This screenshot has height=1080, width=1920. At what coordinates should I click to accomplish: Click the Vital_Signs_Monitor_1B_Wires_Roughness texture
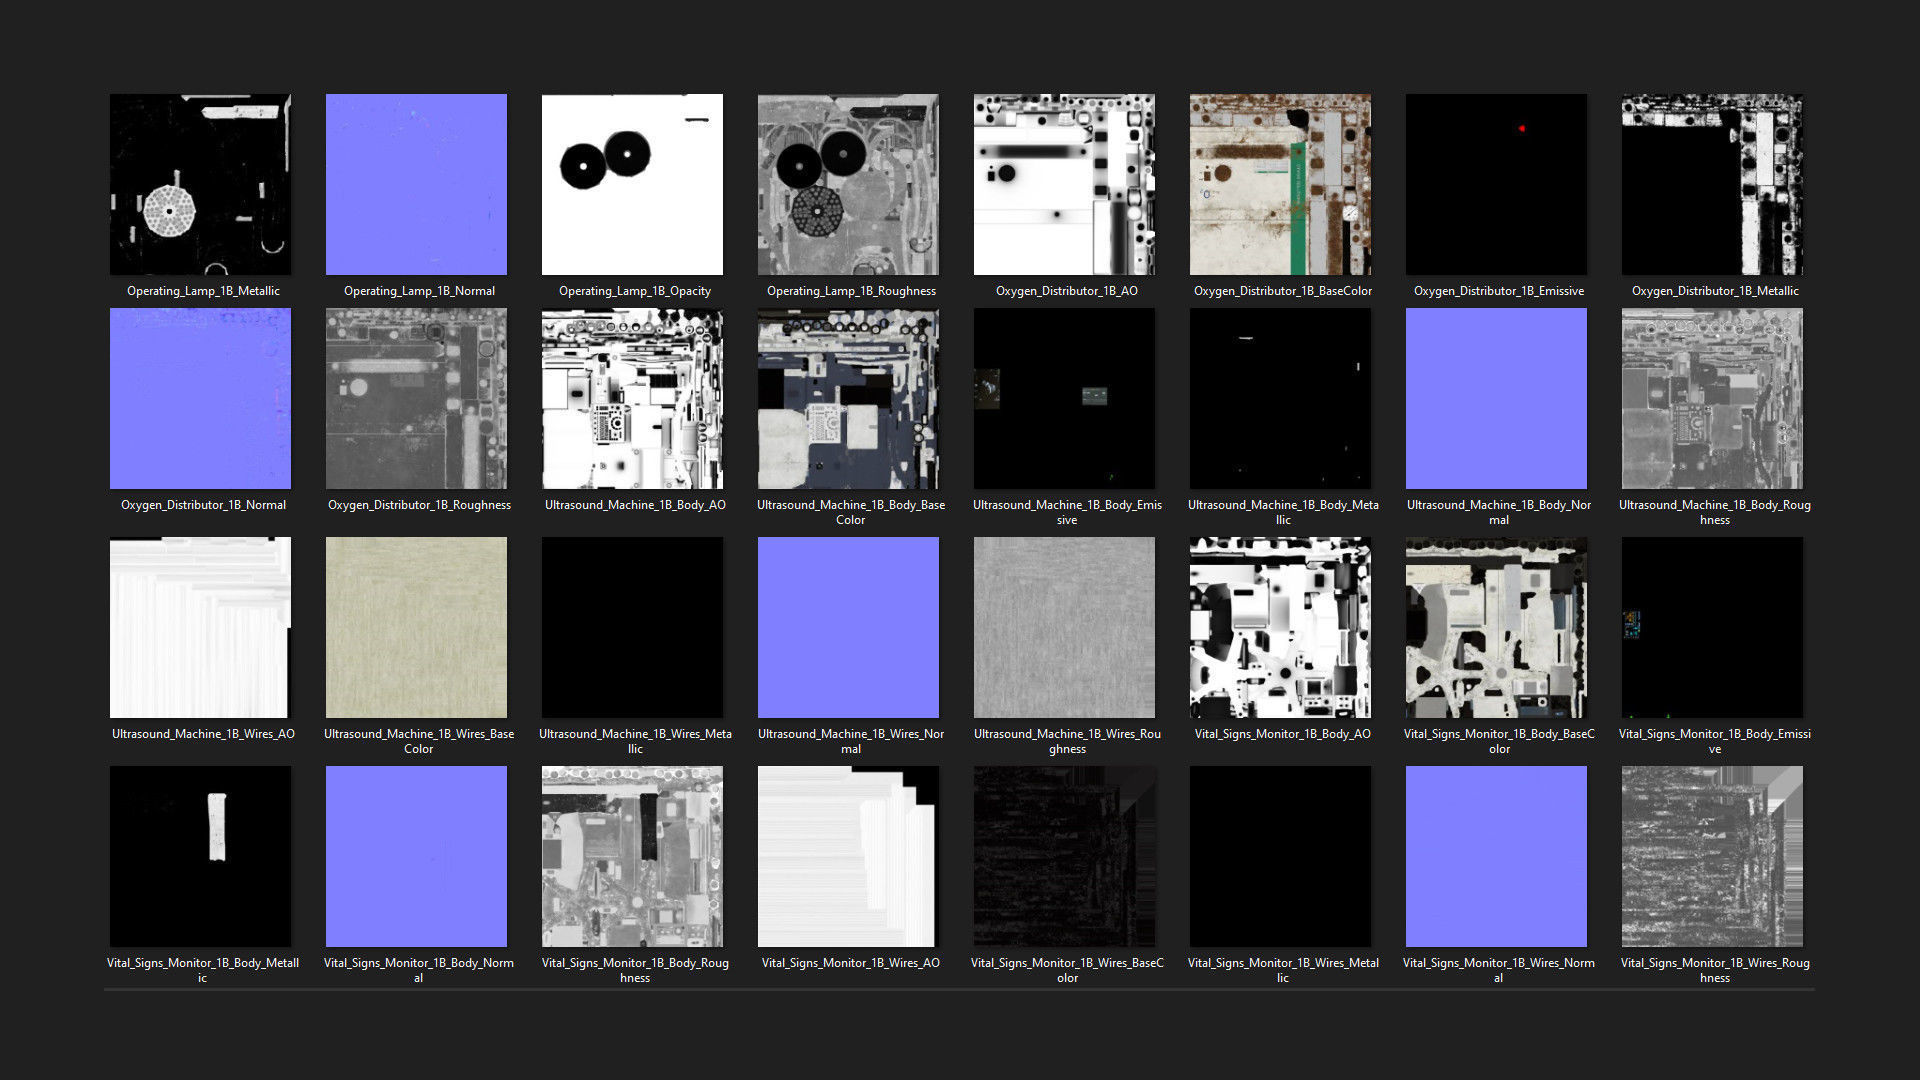1712,857
